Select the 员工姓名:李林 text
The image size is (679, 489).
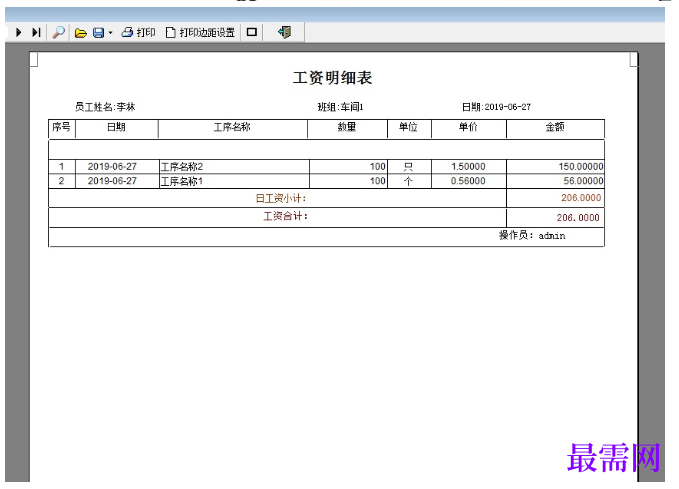coord(105,107)
